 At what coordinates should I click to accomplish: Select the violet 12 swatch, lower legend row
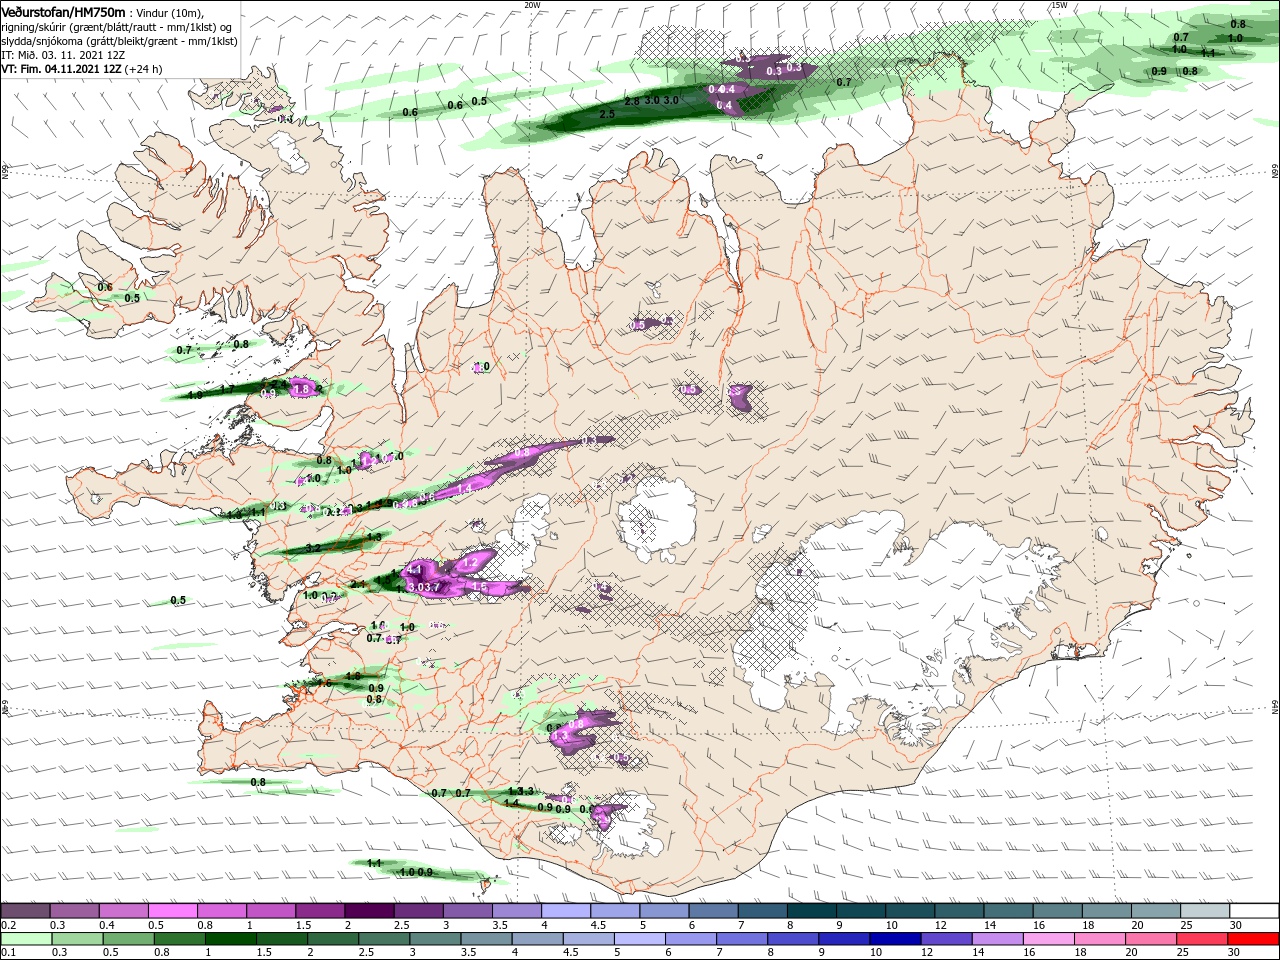[x=946, y=939]
